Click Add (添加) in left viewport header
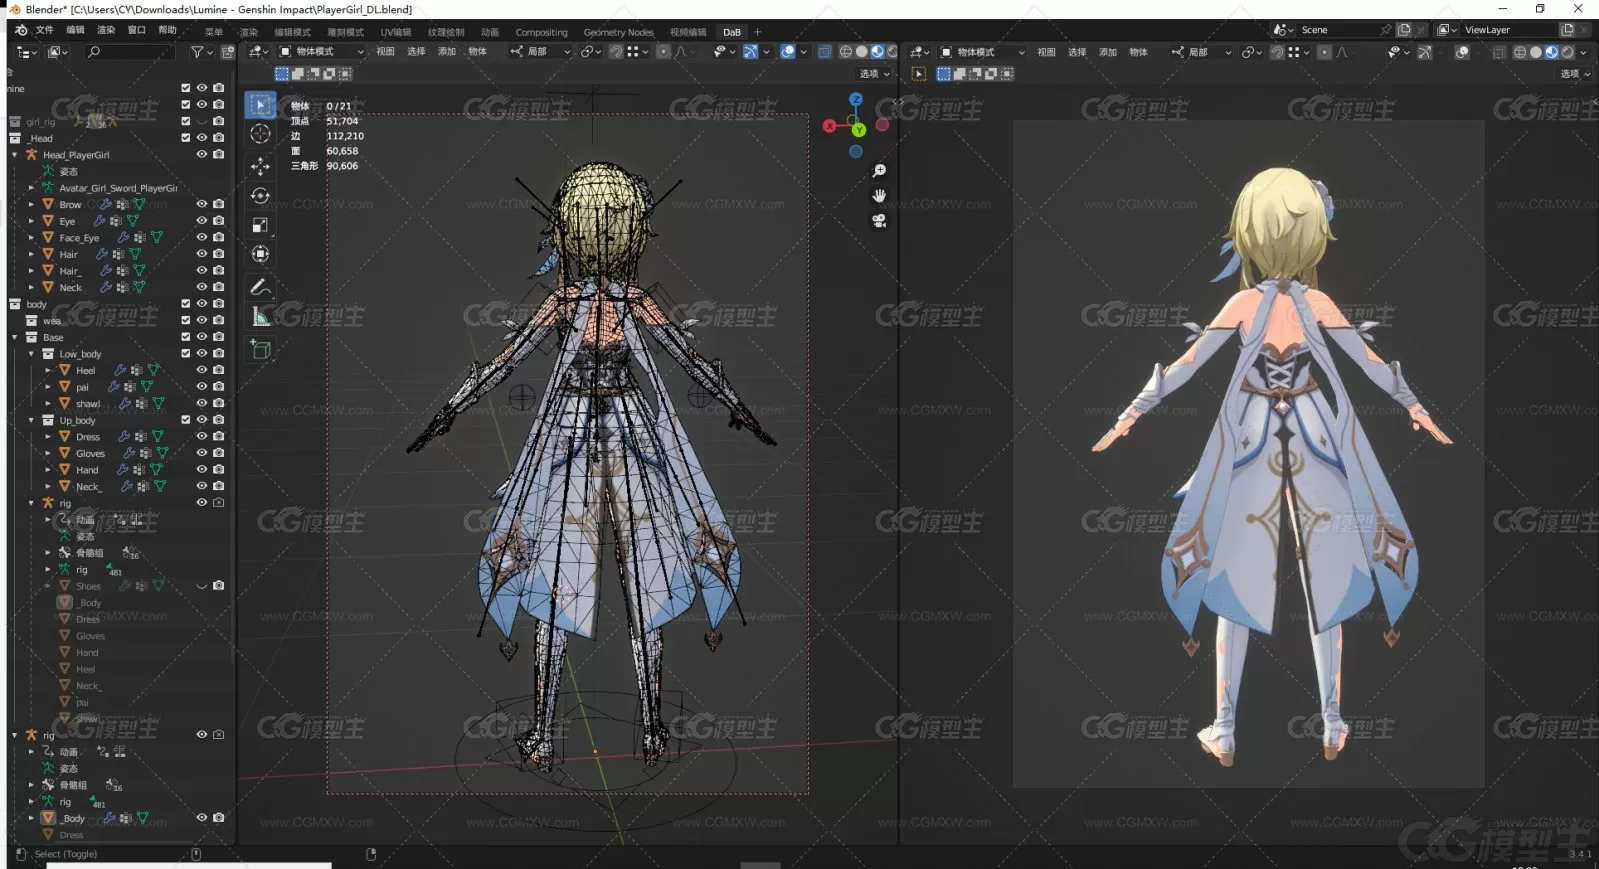 click(x=447, y=52)
